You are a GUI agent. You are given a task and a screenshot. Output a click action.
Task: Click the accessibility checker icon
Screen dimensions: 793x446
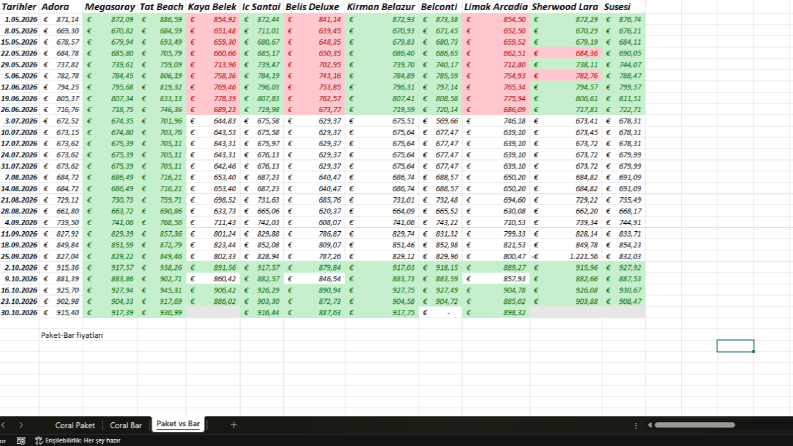tap(38, 440)
